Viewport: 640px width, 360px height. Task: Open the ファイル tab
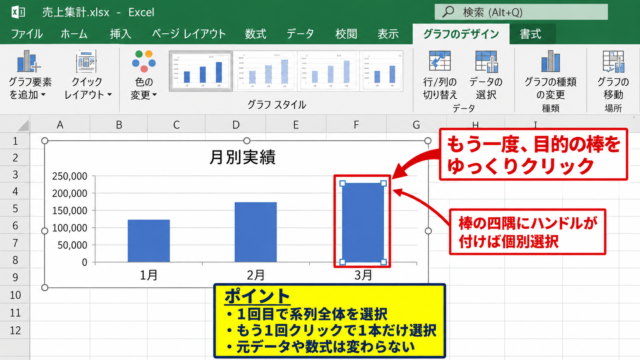[27, 34]
